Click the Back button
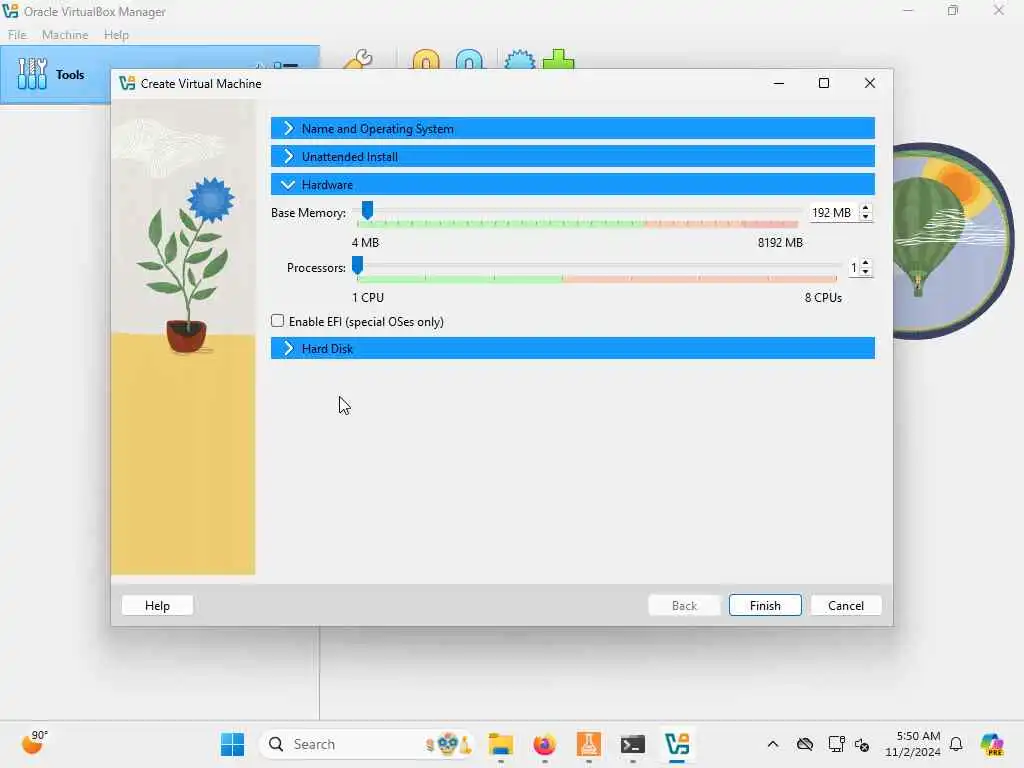The height and width of the screenshot is (768, 1024). click(x=684, y=605)
